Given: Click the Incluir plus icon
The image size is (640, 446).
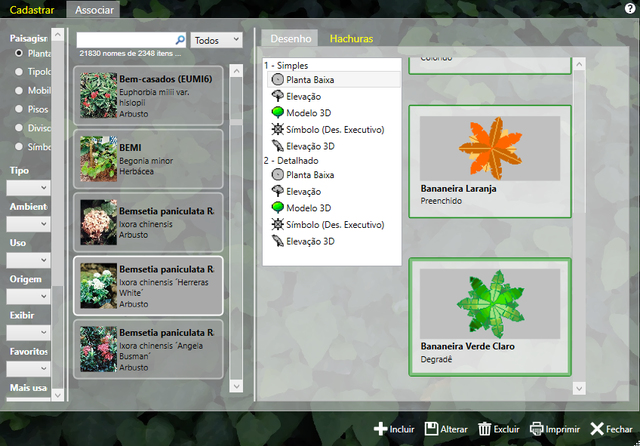Looking at the screenshot, I should (380, 429).
